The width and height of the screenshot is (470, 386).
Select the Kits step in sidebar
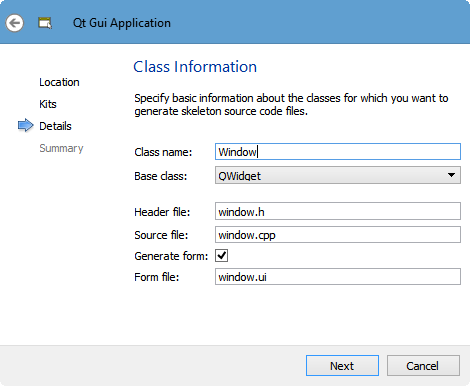point(48,104)
